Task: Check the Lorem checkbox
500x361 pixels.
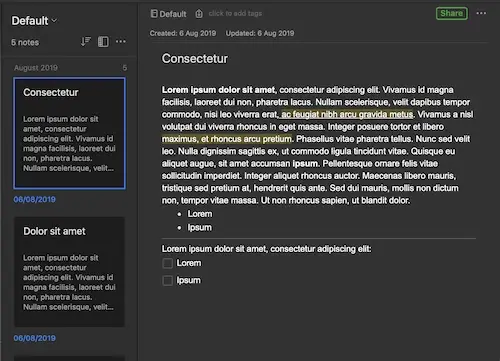Action: click(x=167, y=263)
